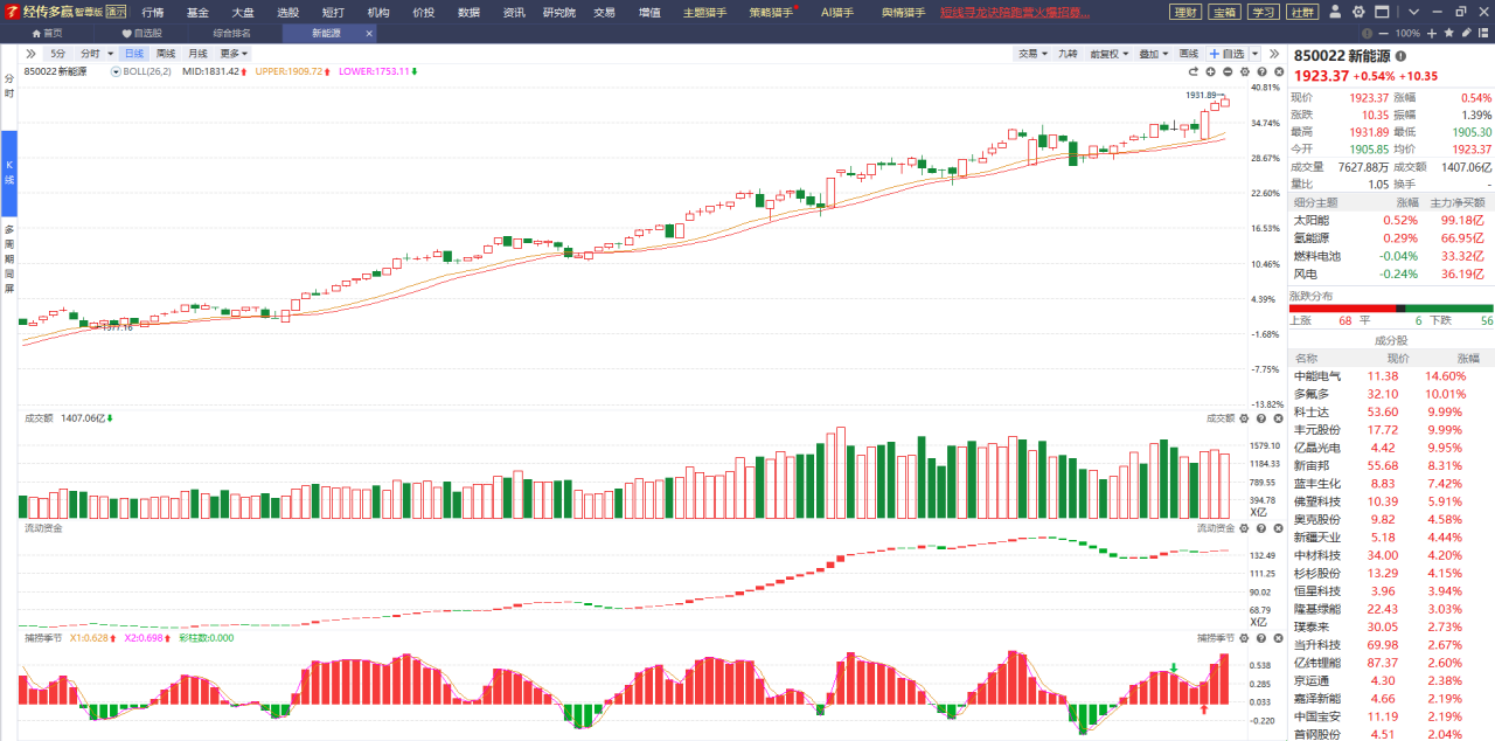Open settings gear of the 成交额 panel
Screen dimensions: 1495x741
coord(1244,419)
